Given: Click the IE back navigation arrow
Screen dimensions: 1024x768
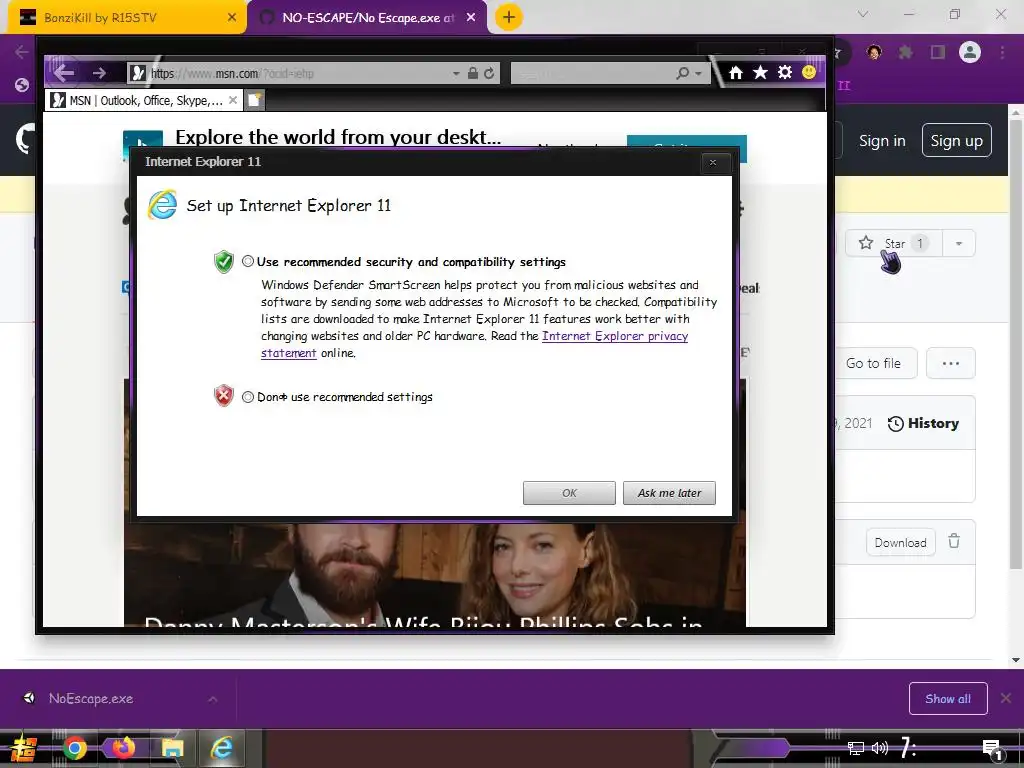Looking at the screenshot, I should [63, 72].
